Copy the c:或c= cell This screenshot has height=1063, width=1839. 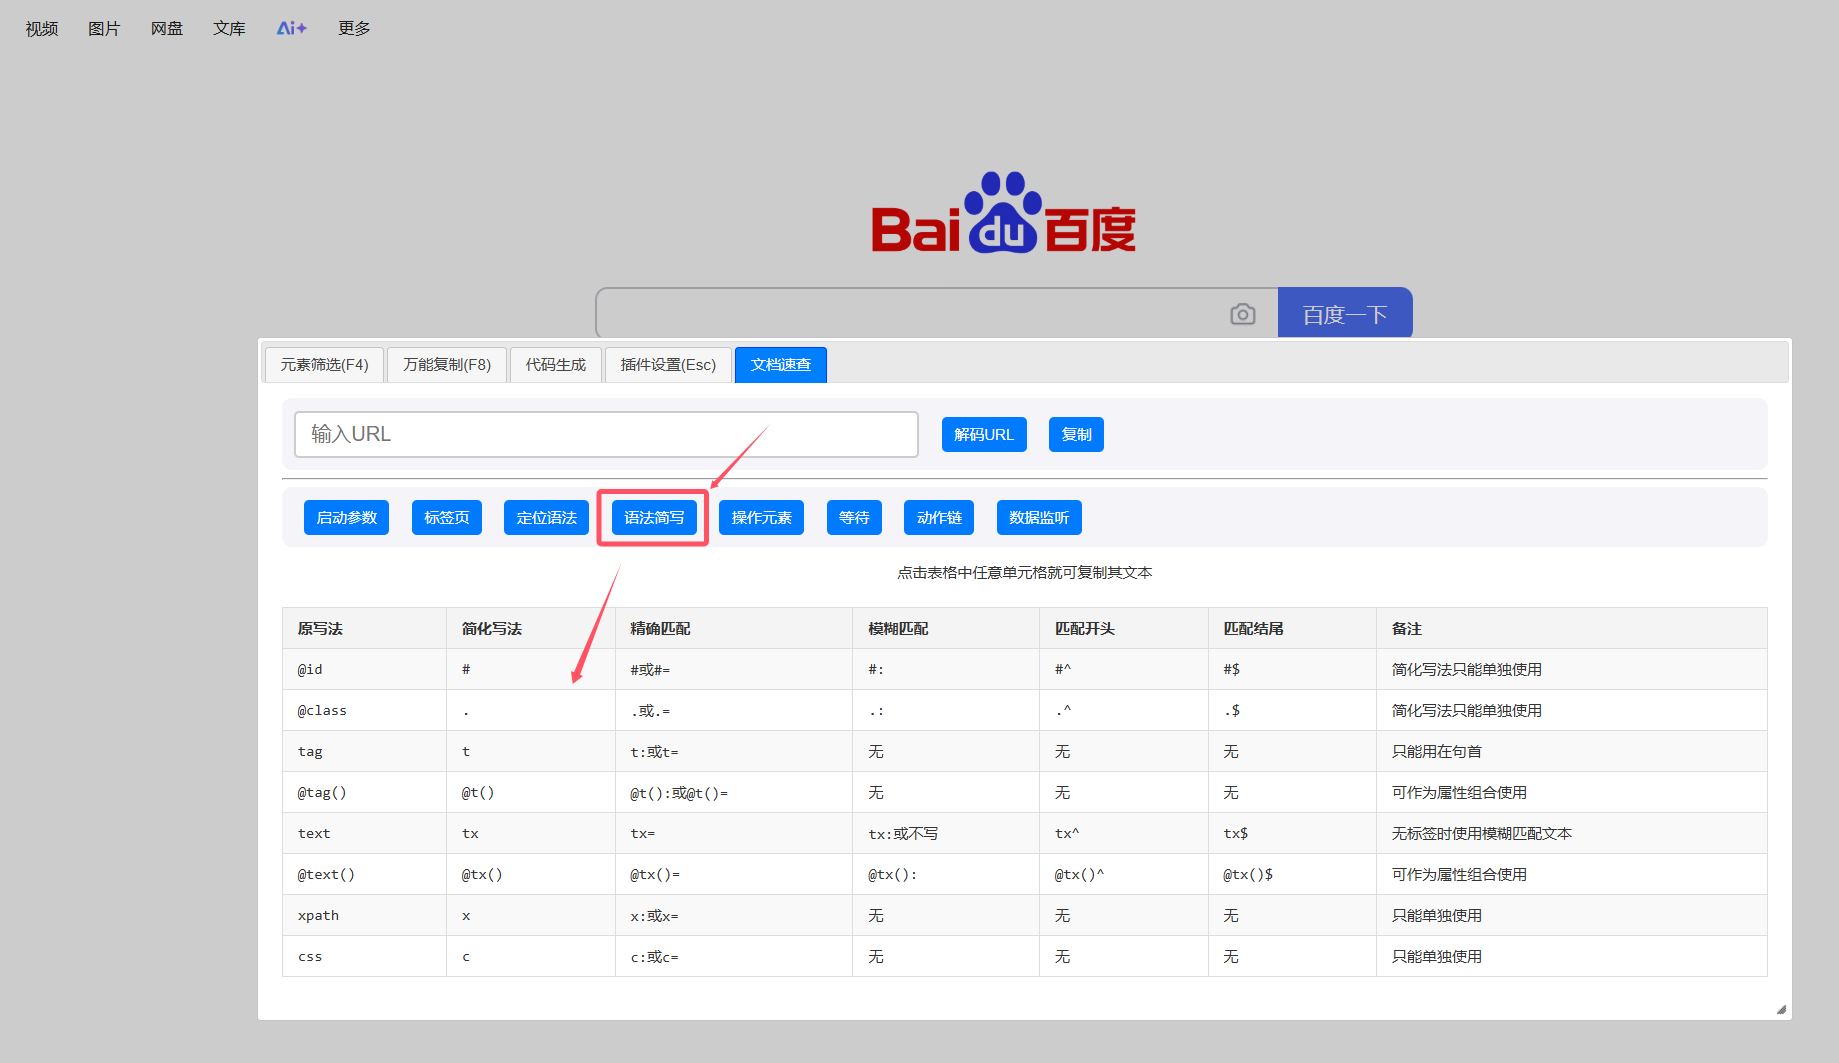coord(733,956)
